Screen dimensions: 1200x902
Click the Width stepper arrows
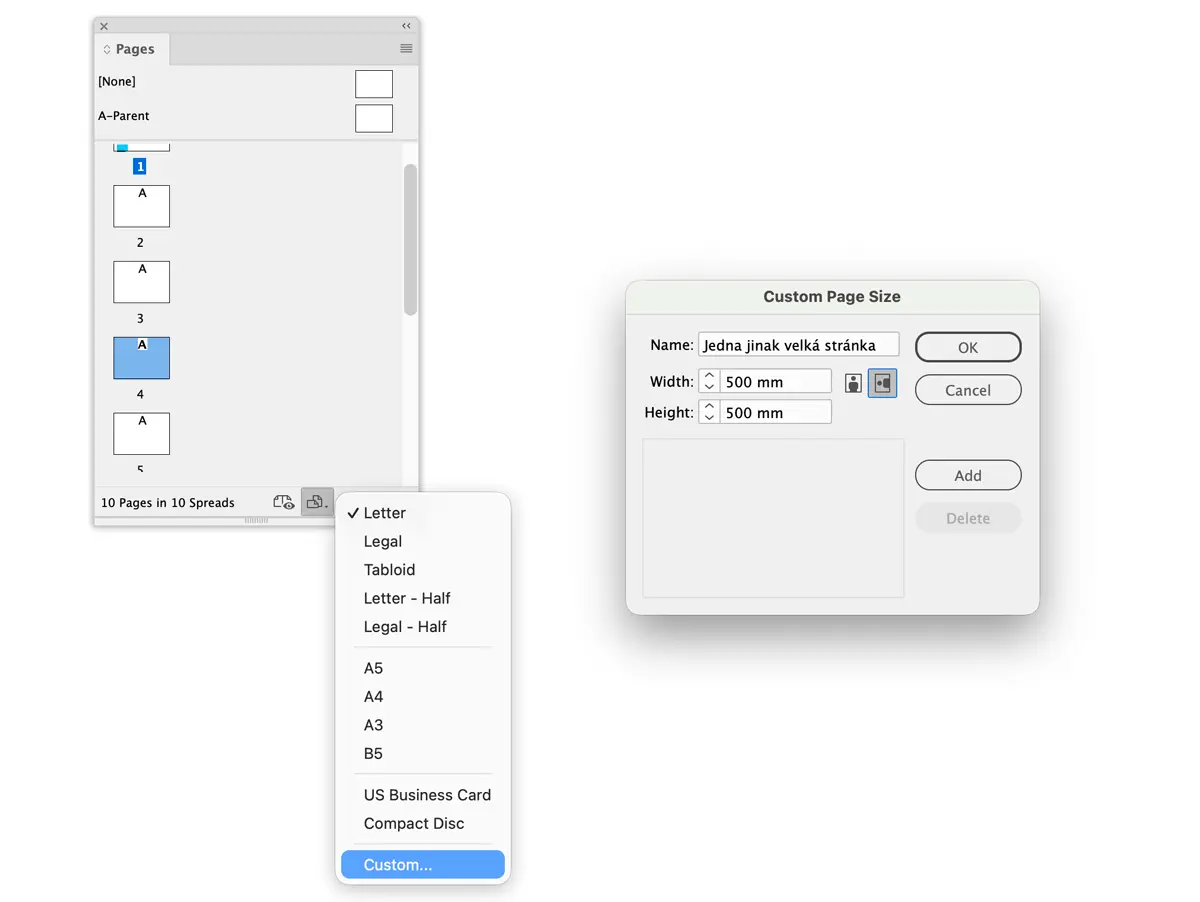click(709, 381)
